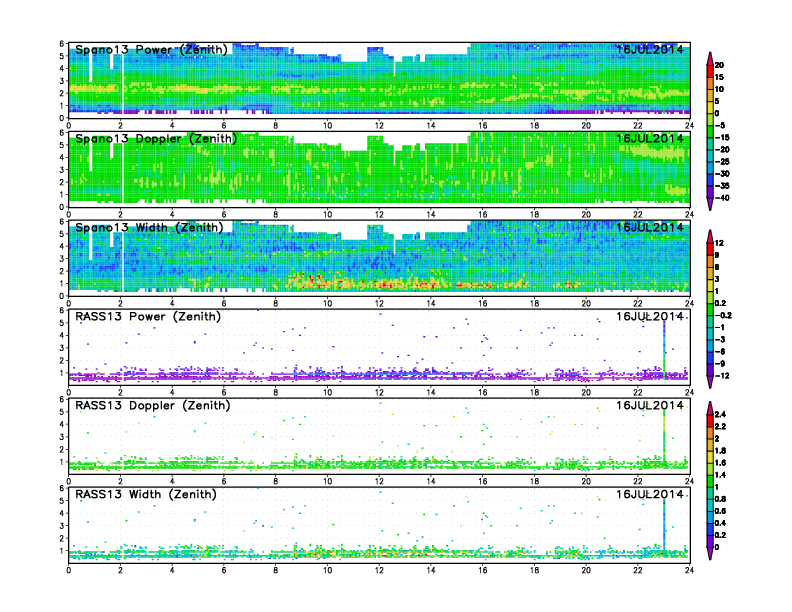Click the 16JUL2014 date in Spano13 Width panel
Viewport: 792px width, 612px height.
pyautogui.click(x=650, y=227)
